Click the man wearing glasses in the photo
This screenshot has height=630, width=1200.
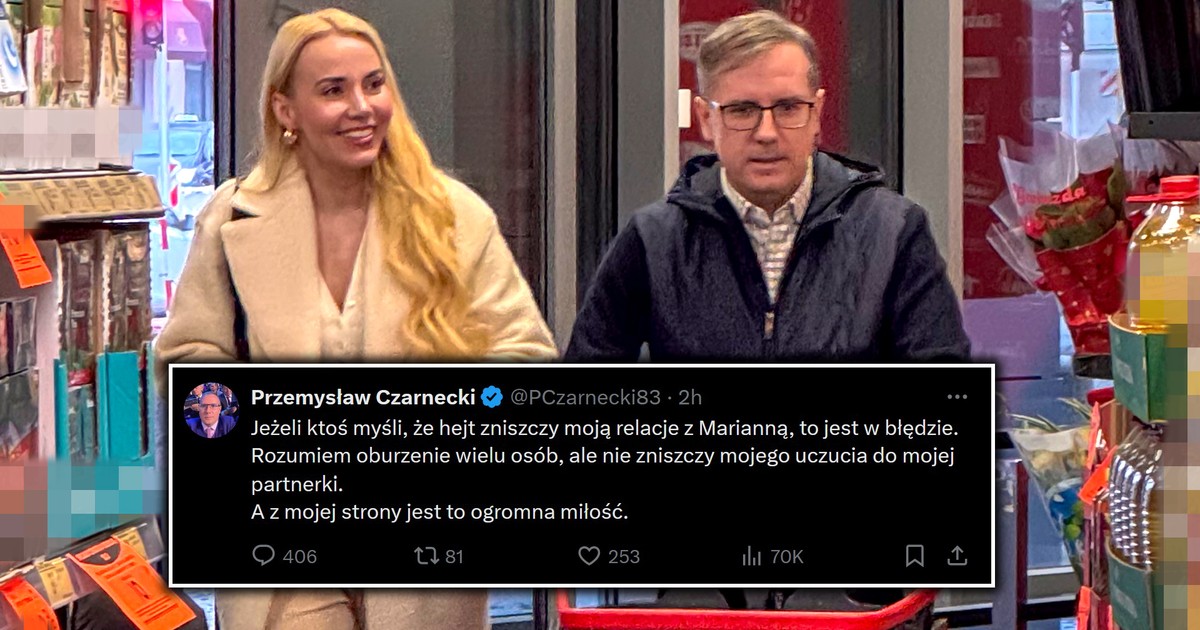point(765,200)
